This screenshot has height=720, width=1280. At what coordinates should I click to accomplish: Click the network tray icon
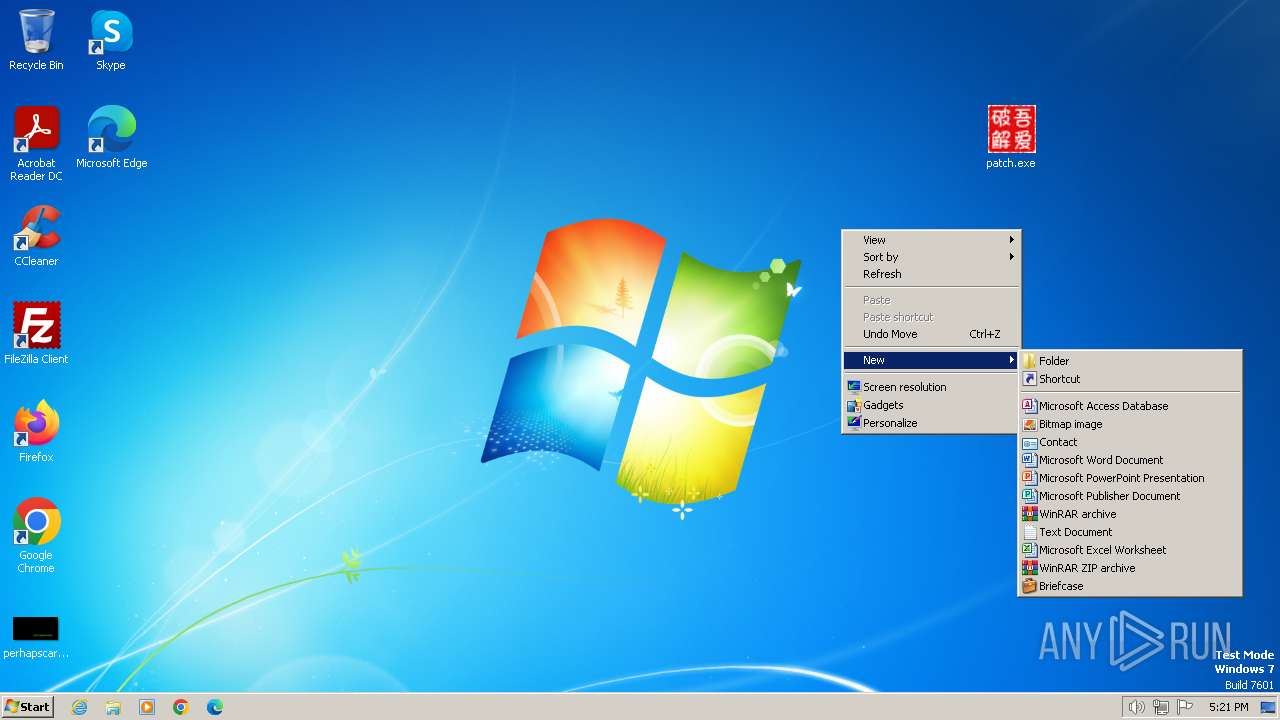[1161, 707]
